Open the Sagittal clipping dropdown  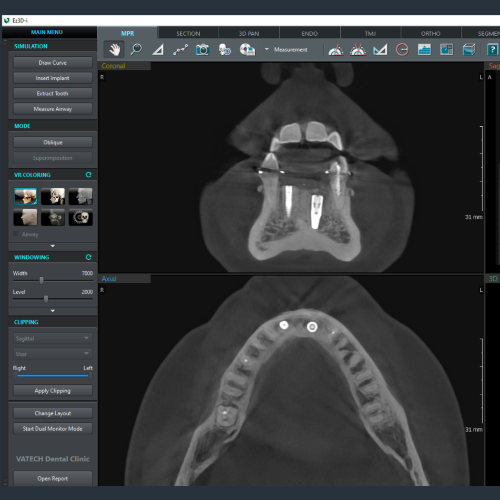(53, 338)
